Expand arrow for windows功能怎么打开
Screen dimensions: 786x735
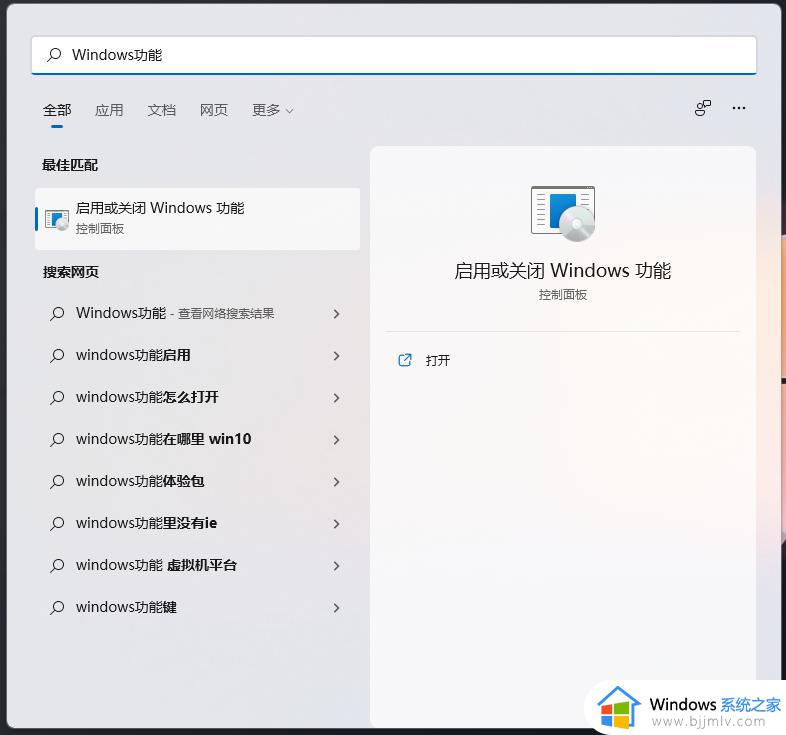click(x=336, y=398)
